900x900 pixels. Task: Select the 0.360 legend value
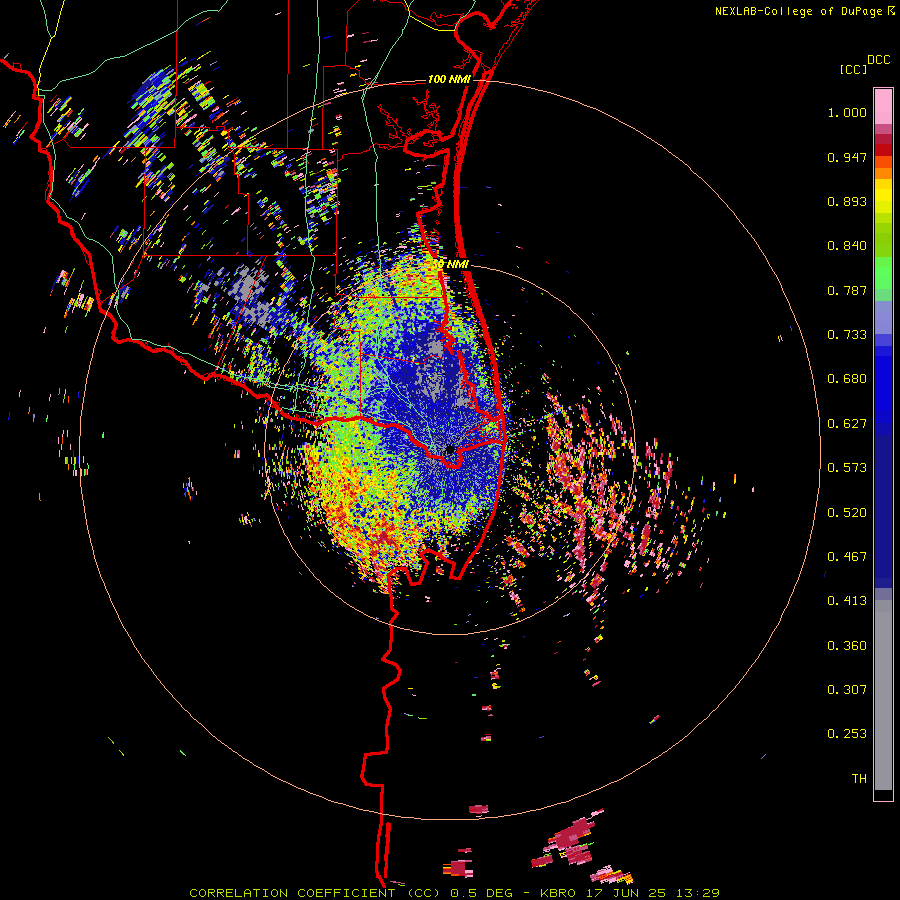847,646
